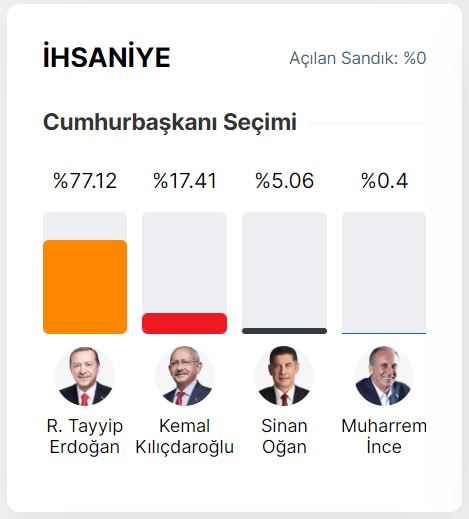Click the Açılan Sandık: %0 label
The height and width of the screenshot is (519, 469).
pos(358,58)
